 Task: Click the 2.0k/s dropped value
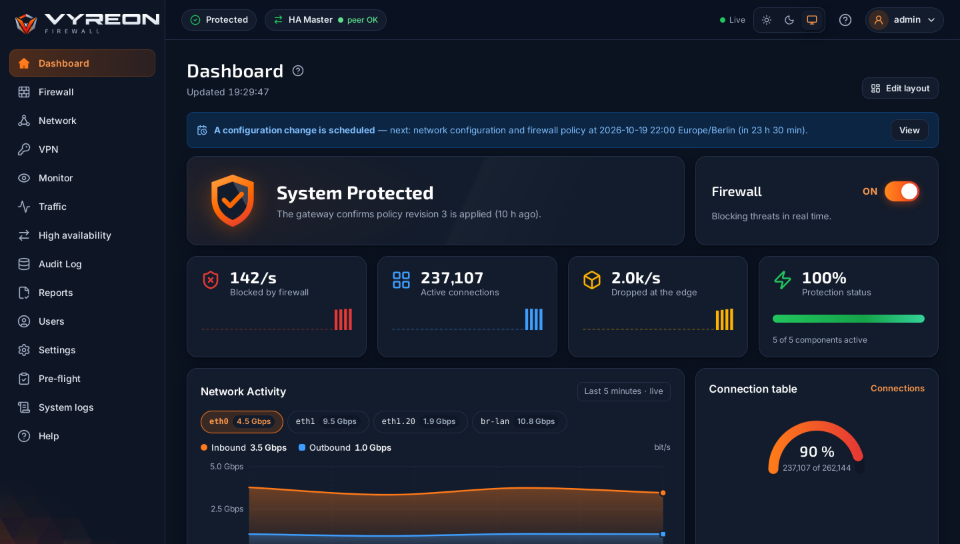(x=636, y=278)
